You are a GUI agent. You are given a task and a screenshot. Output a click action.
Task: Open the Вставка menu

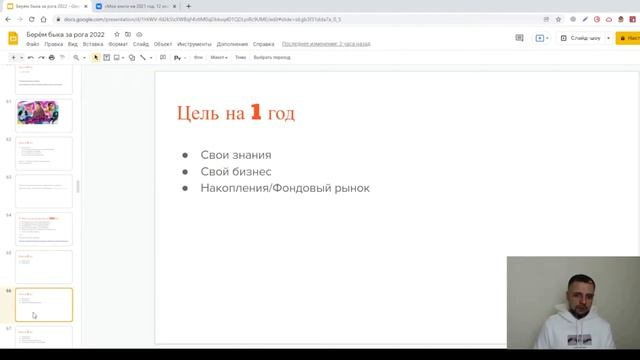pyautogui.click(x=93, y=44)
